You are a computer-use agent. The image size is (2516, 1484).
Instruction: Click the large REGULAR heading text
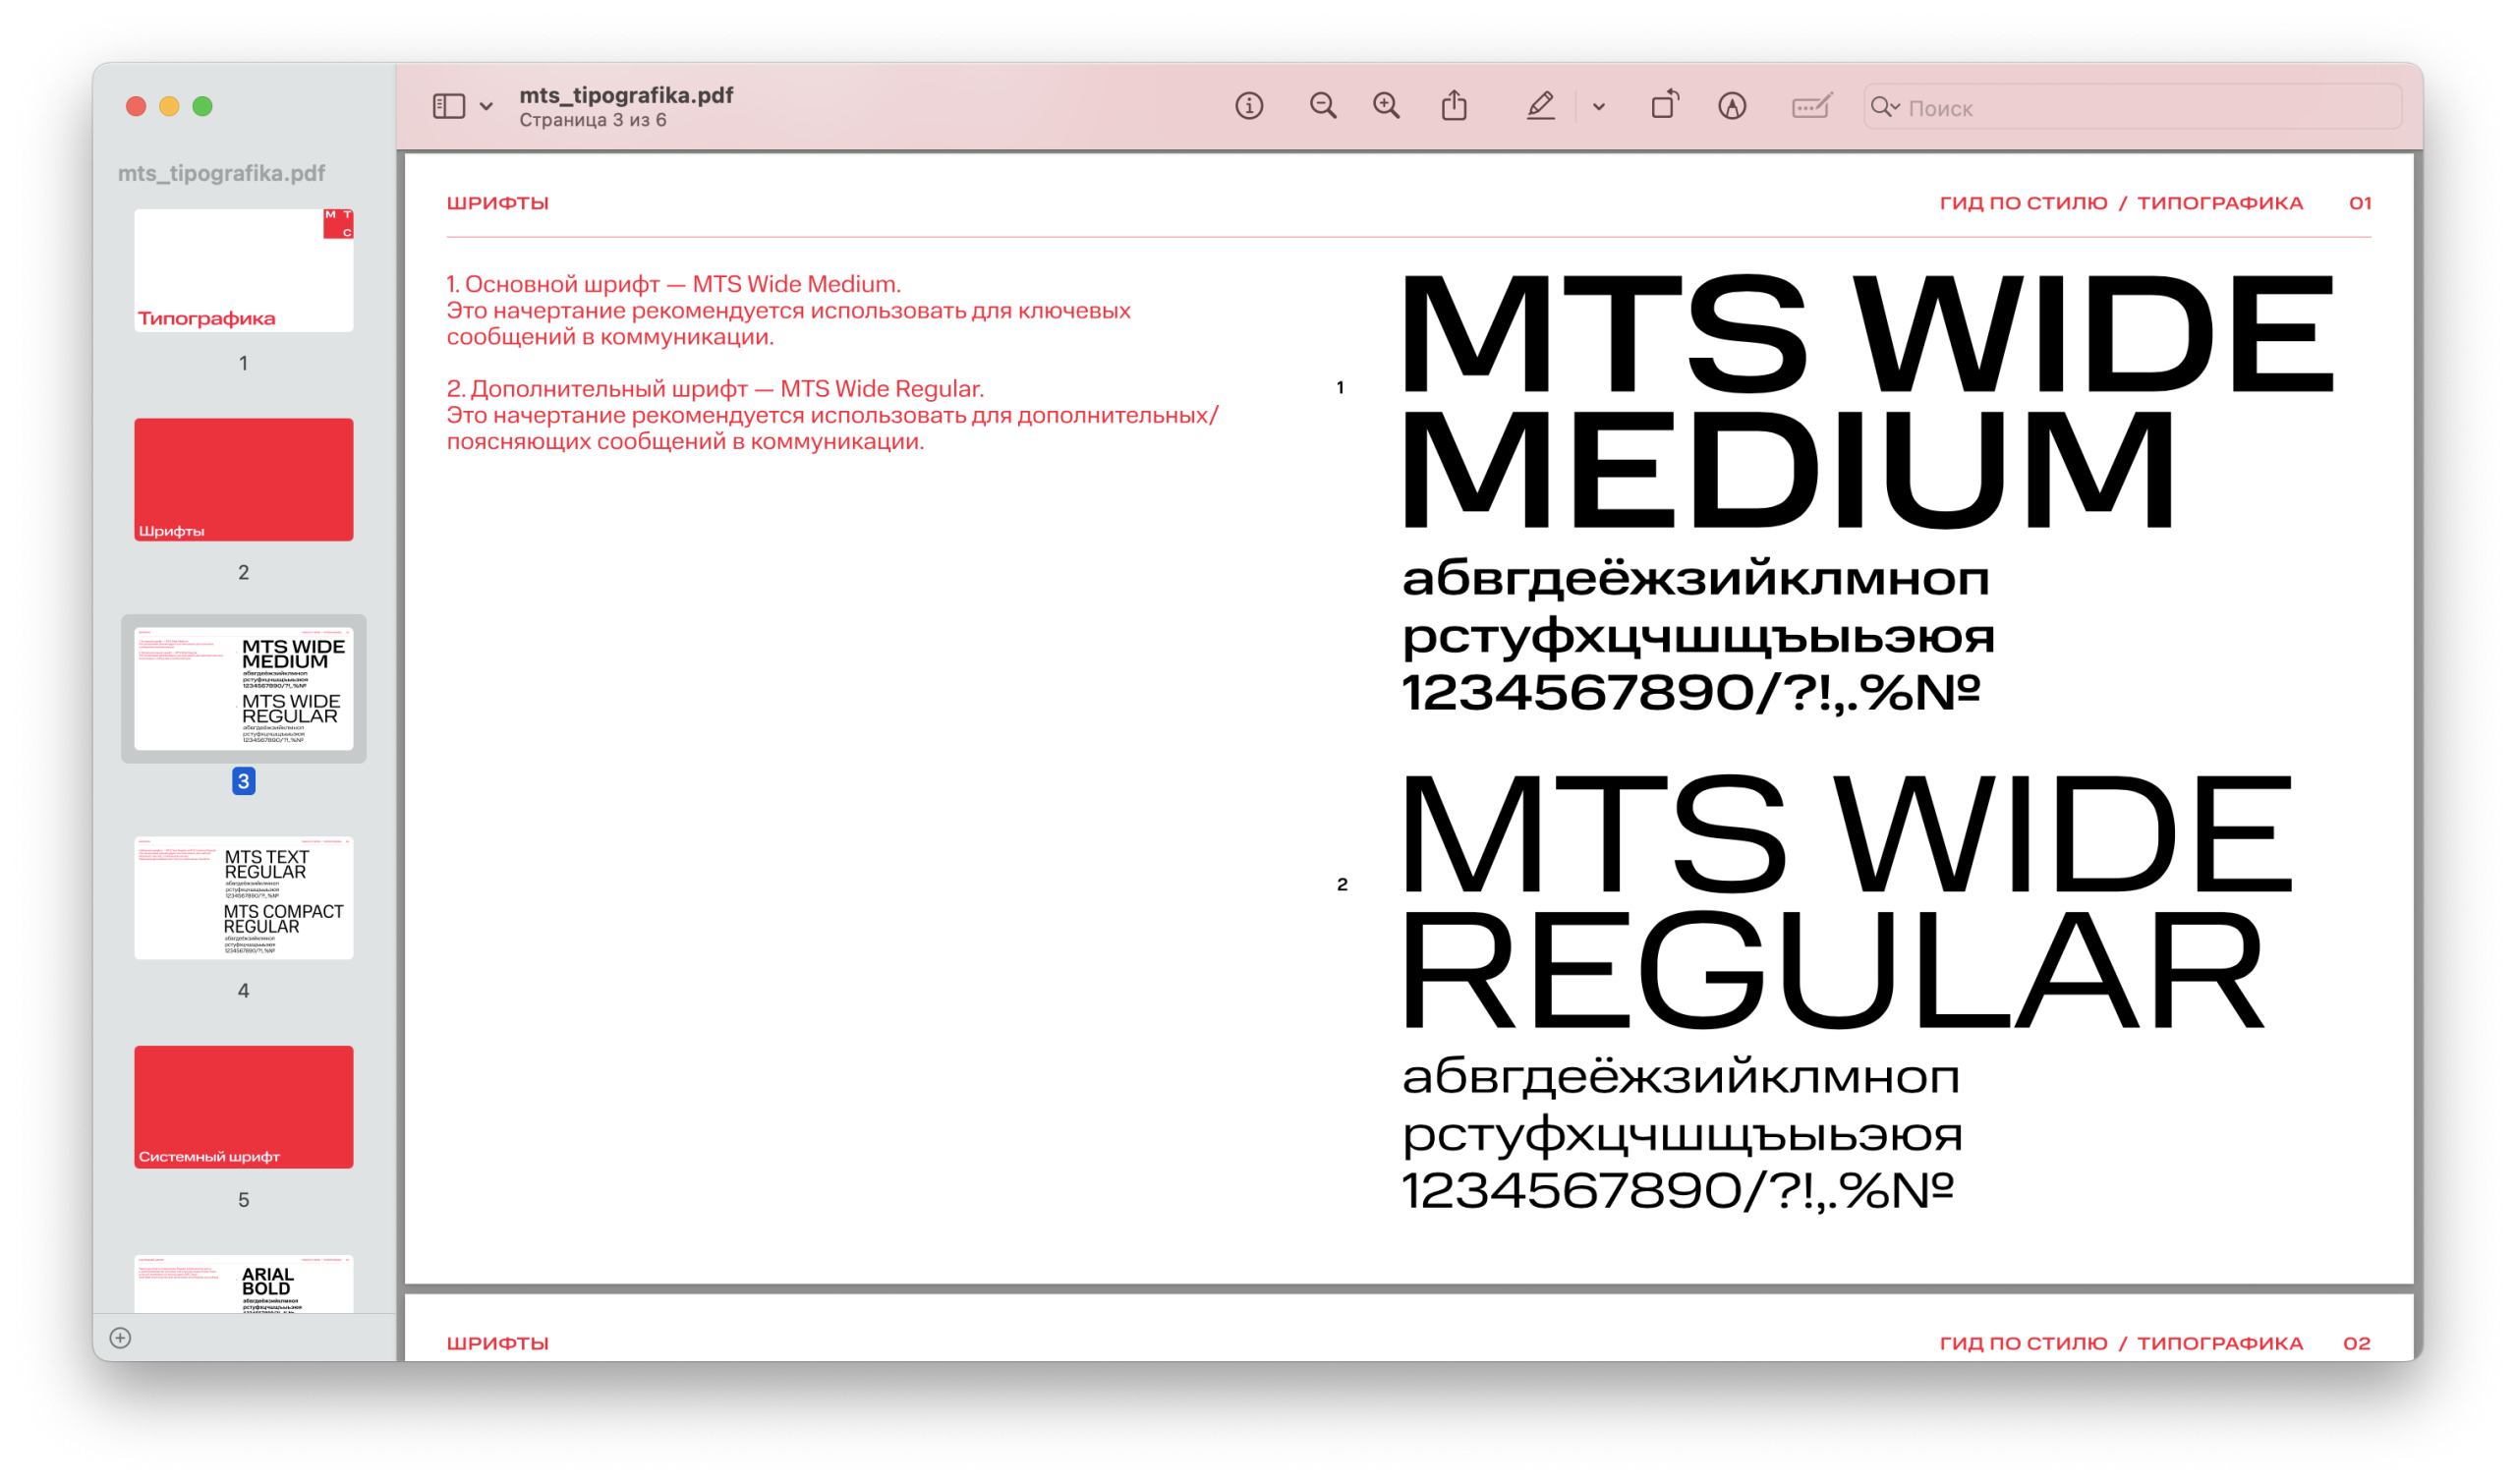click(x=1833, y=971)
